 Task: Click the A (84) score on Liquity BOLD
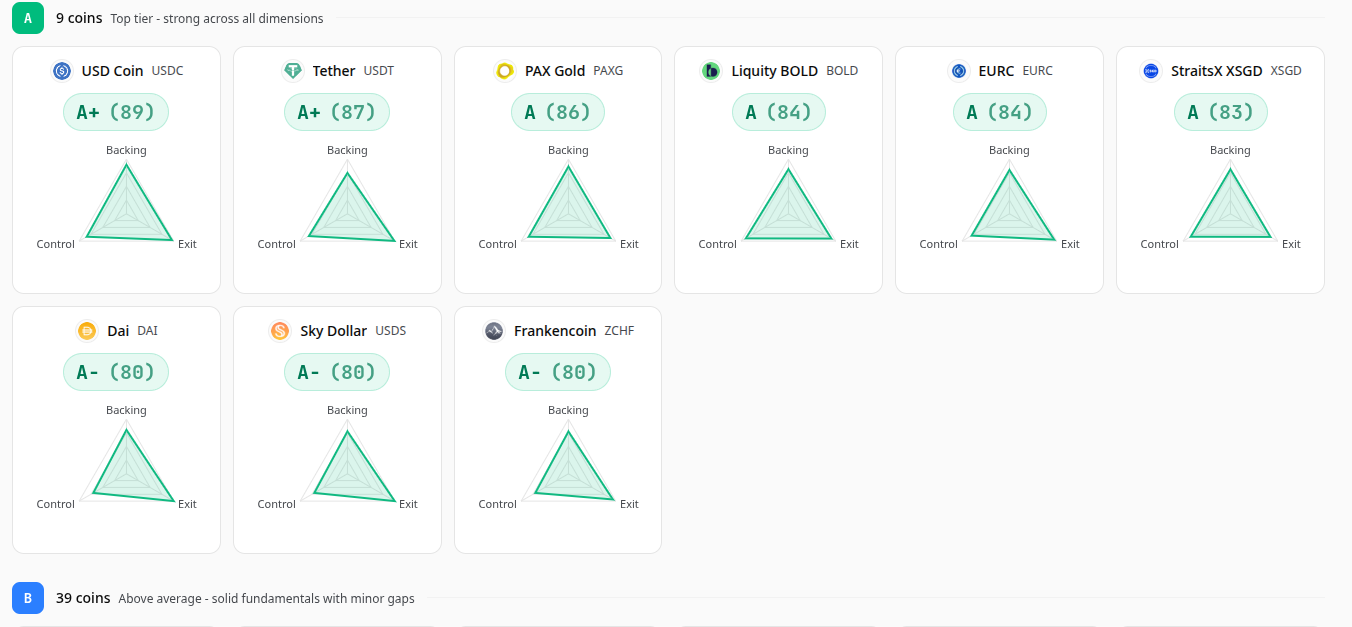[779, 112]
